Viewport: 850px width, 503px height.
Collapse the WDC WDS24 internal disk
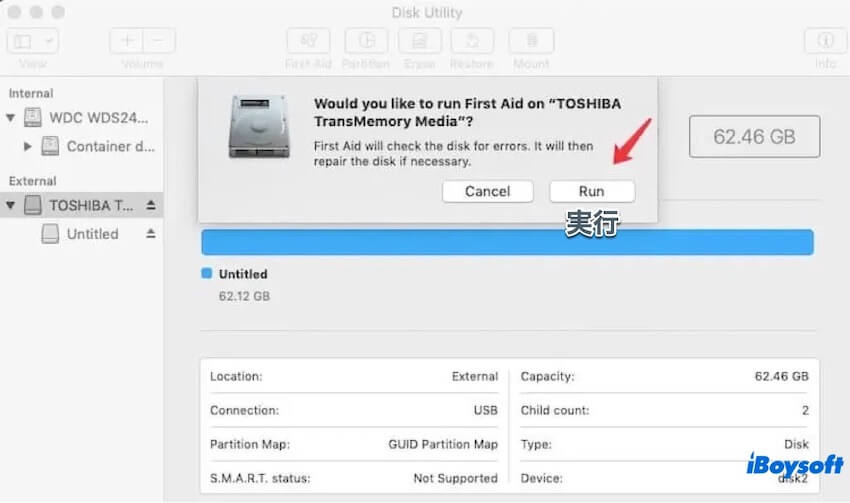[x=11, y=118]
